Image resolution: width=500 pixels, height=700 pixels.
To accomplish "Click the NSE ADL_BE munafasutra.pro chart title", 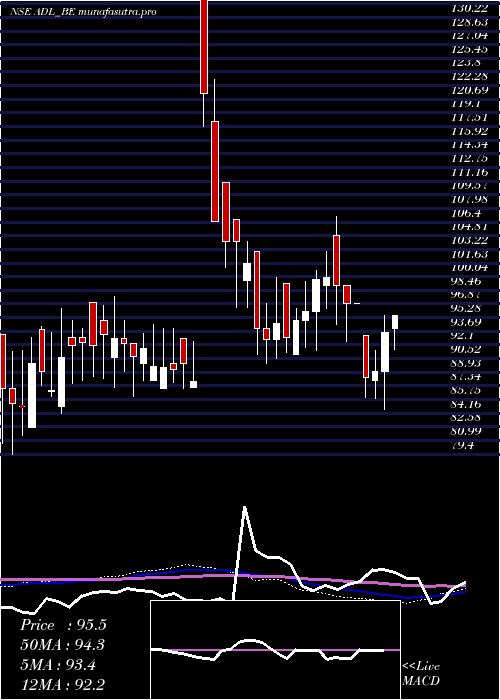I will [x=83, y=12].
